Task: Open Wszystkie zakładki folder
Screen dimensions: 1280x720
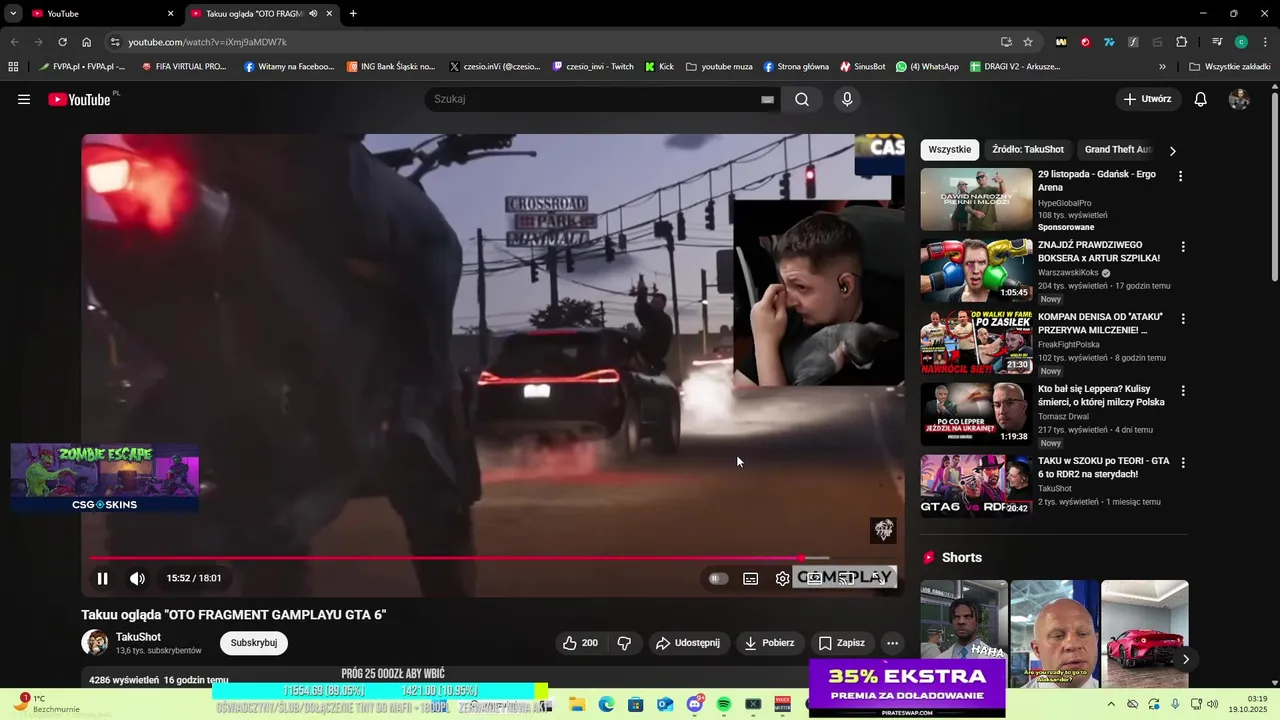Action: click(x=1230, y=67)
